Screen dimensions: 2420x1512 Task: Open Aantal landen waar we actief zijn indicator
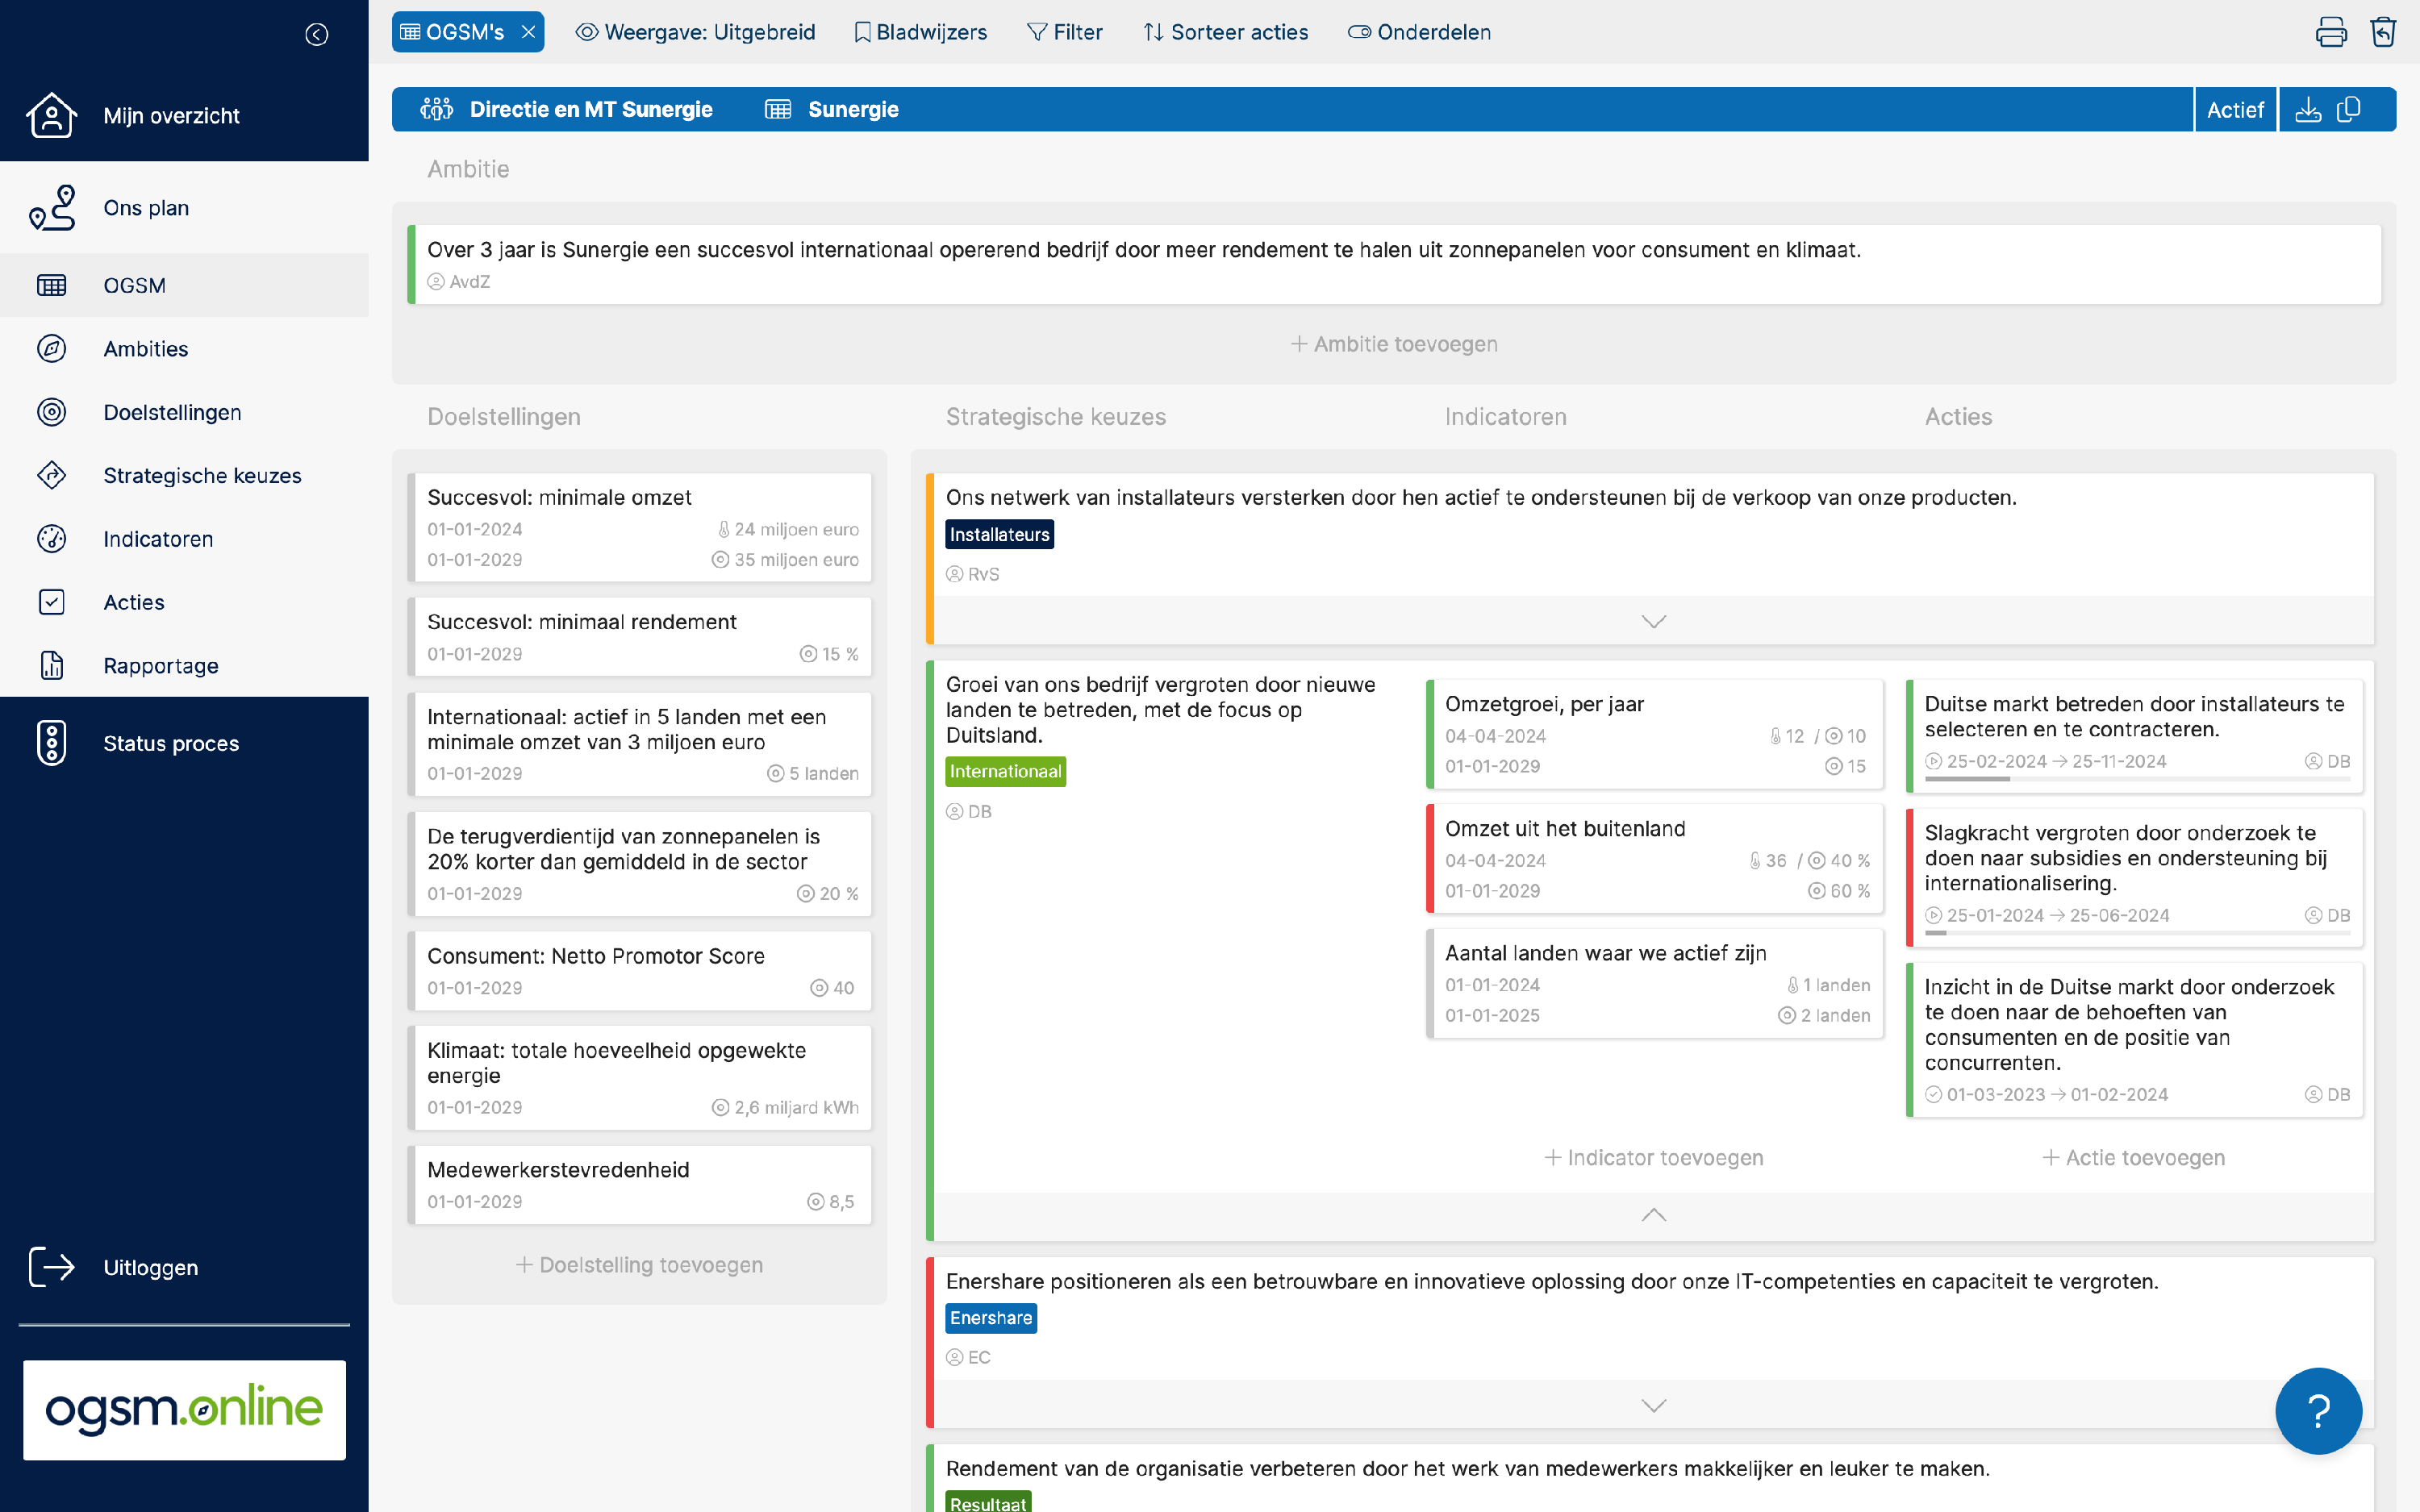[1654, 983]
